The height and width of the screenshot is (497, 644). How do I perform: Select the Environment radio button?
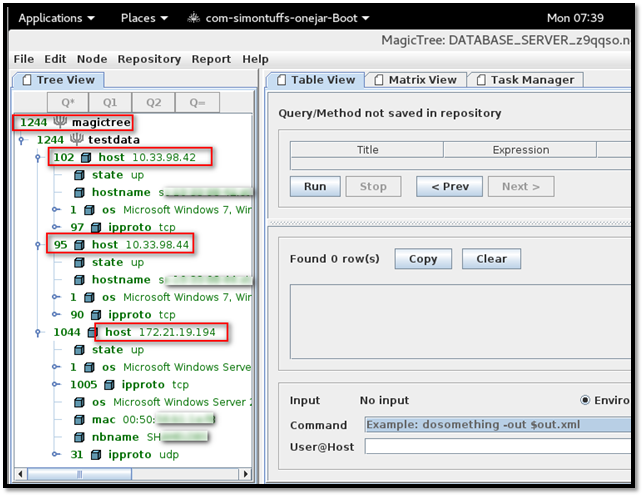coord(585,401)
